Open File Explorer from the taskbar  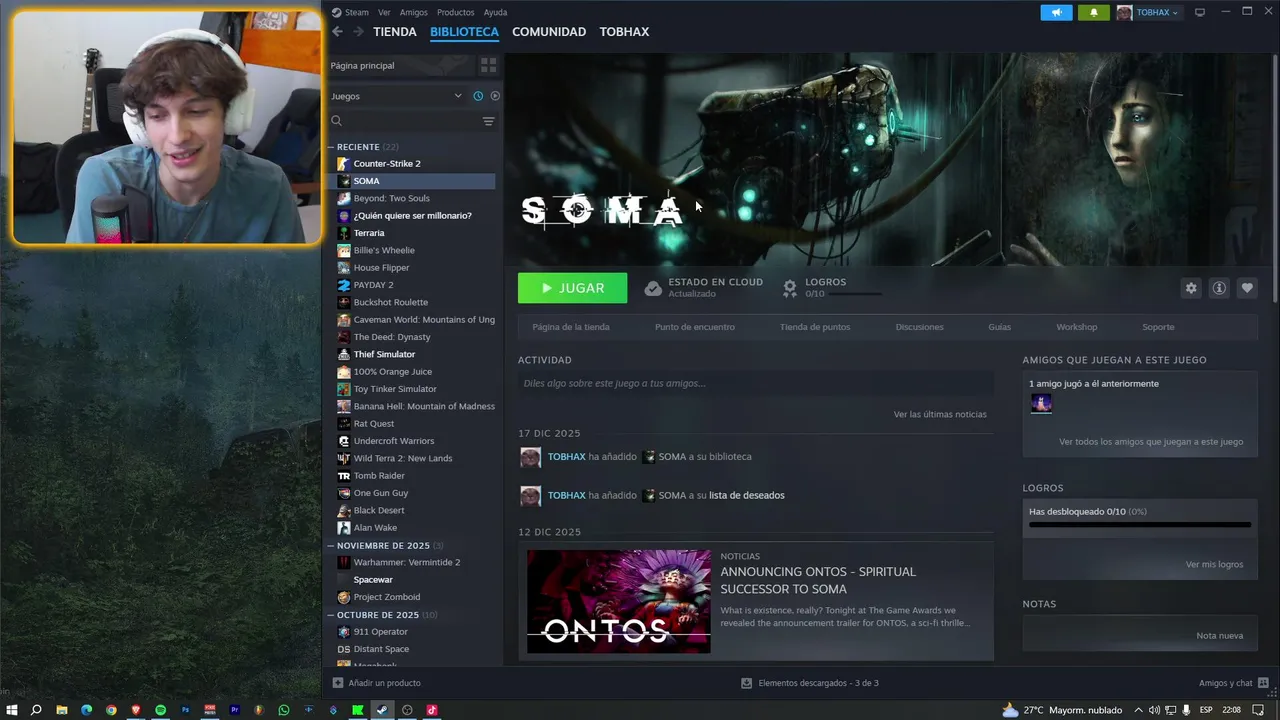(x=62, y=710)
